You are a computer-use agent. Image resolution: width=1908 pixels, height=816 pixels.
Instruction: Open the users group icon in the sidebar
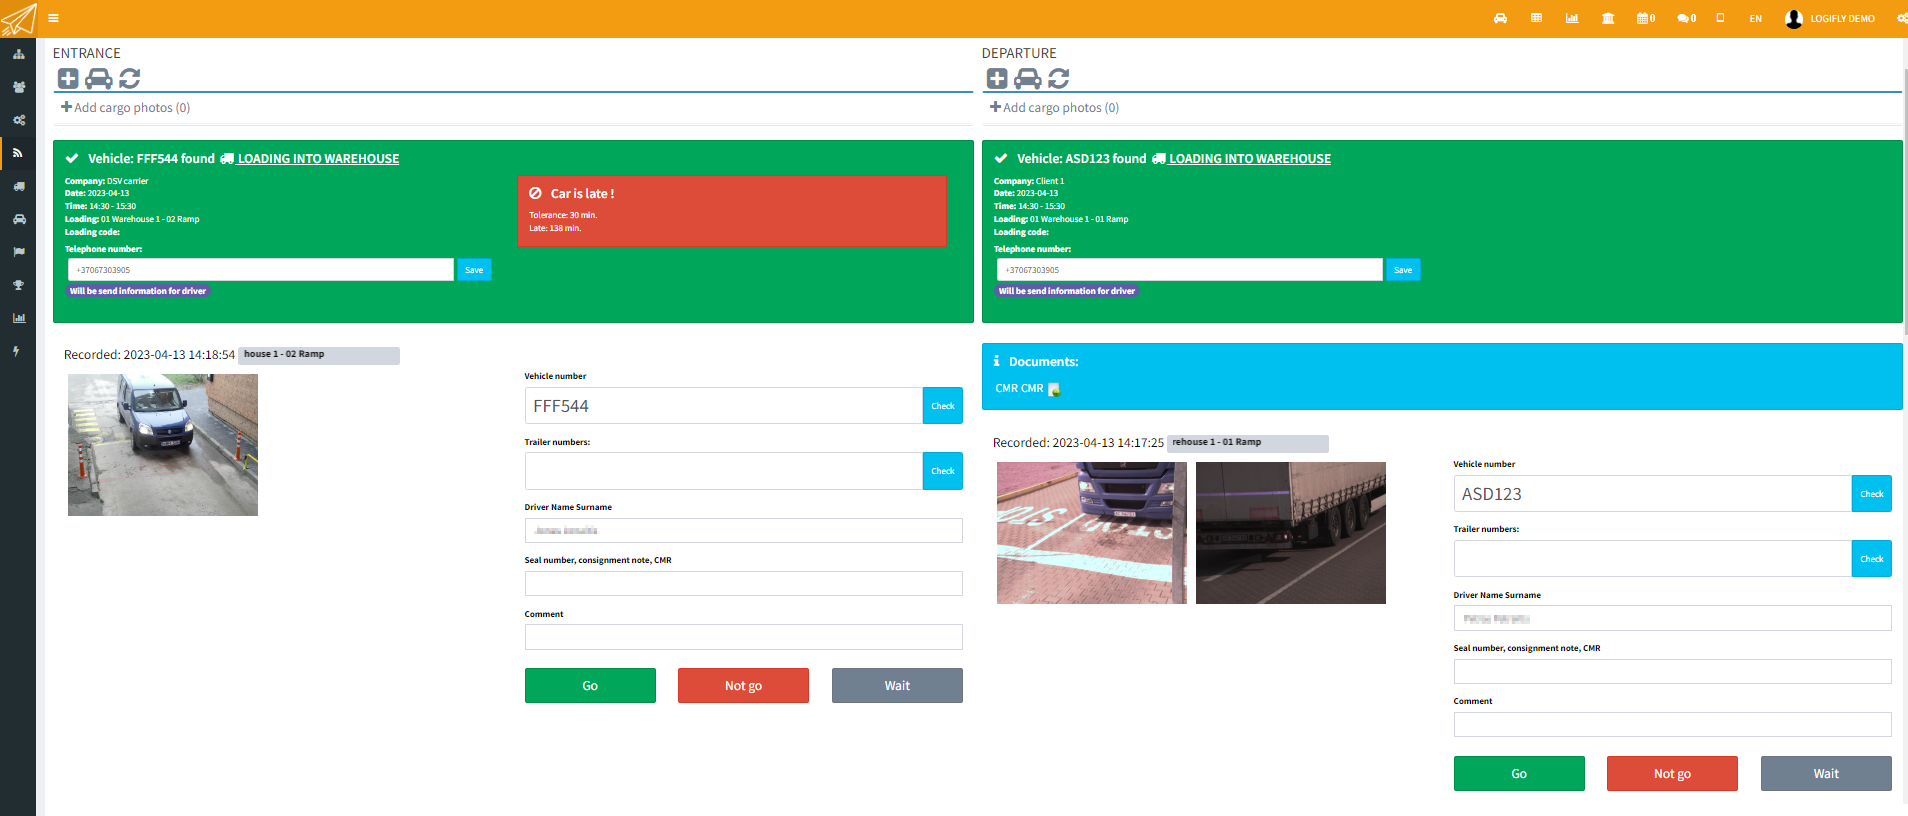[18, 87]
